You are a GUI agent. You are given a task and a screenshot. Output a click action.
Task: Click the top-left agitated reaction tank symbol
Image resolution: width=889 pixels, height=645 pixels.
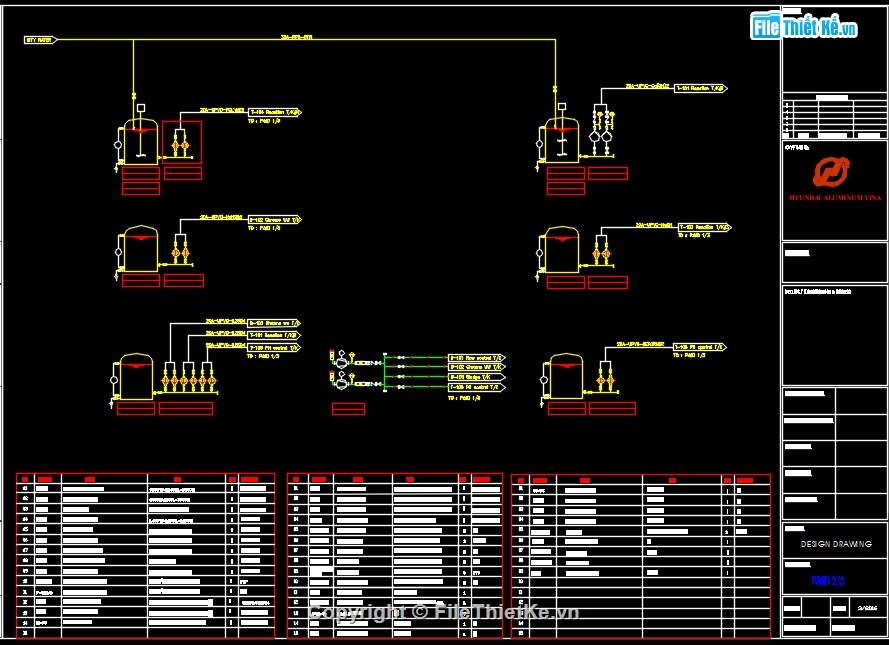[139, 140]
